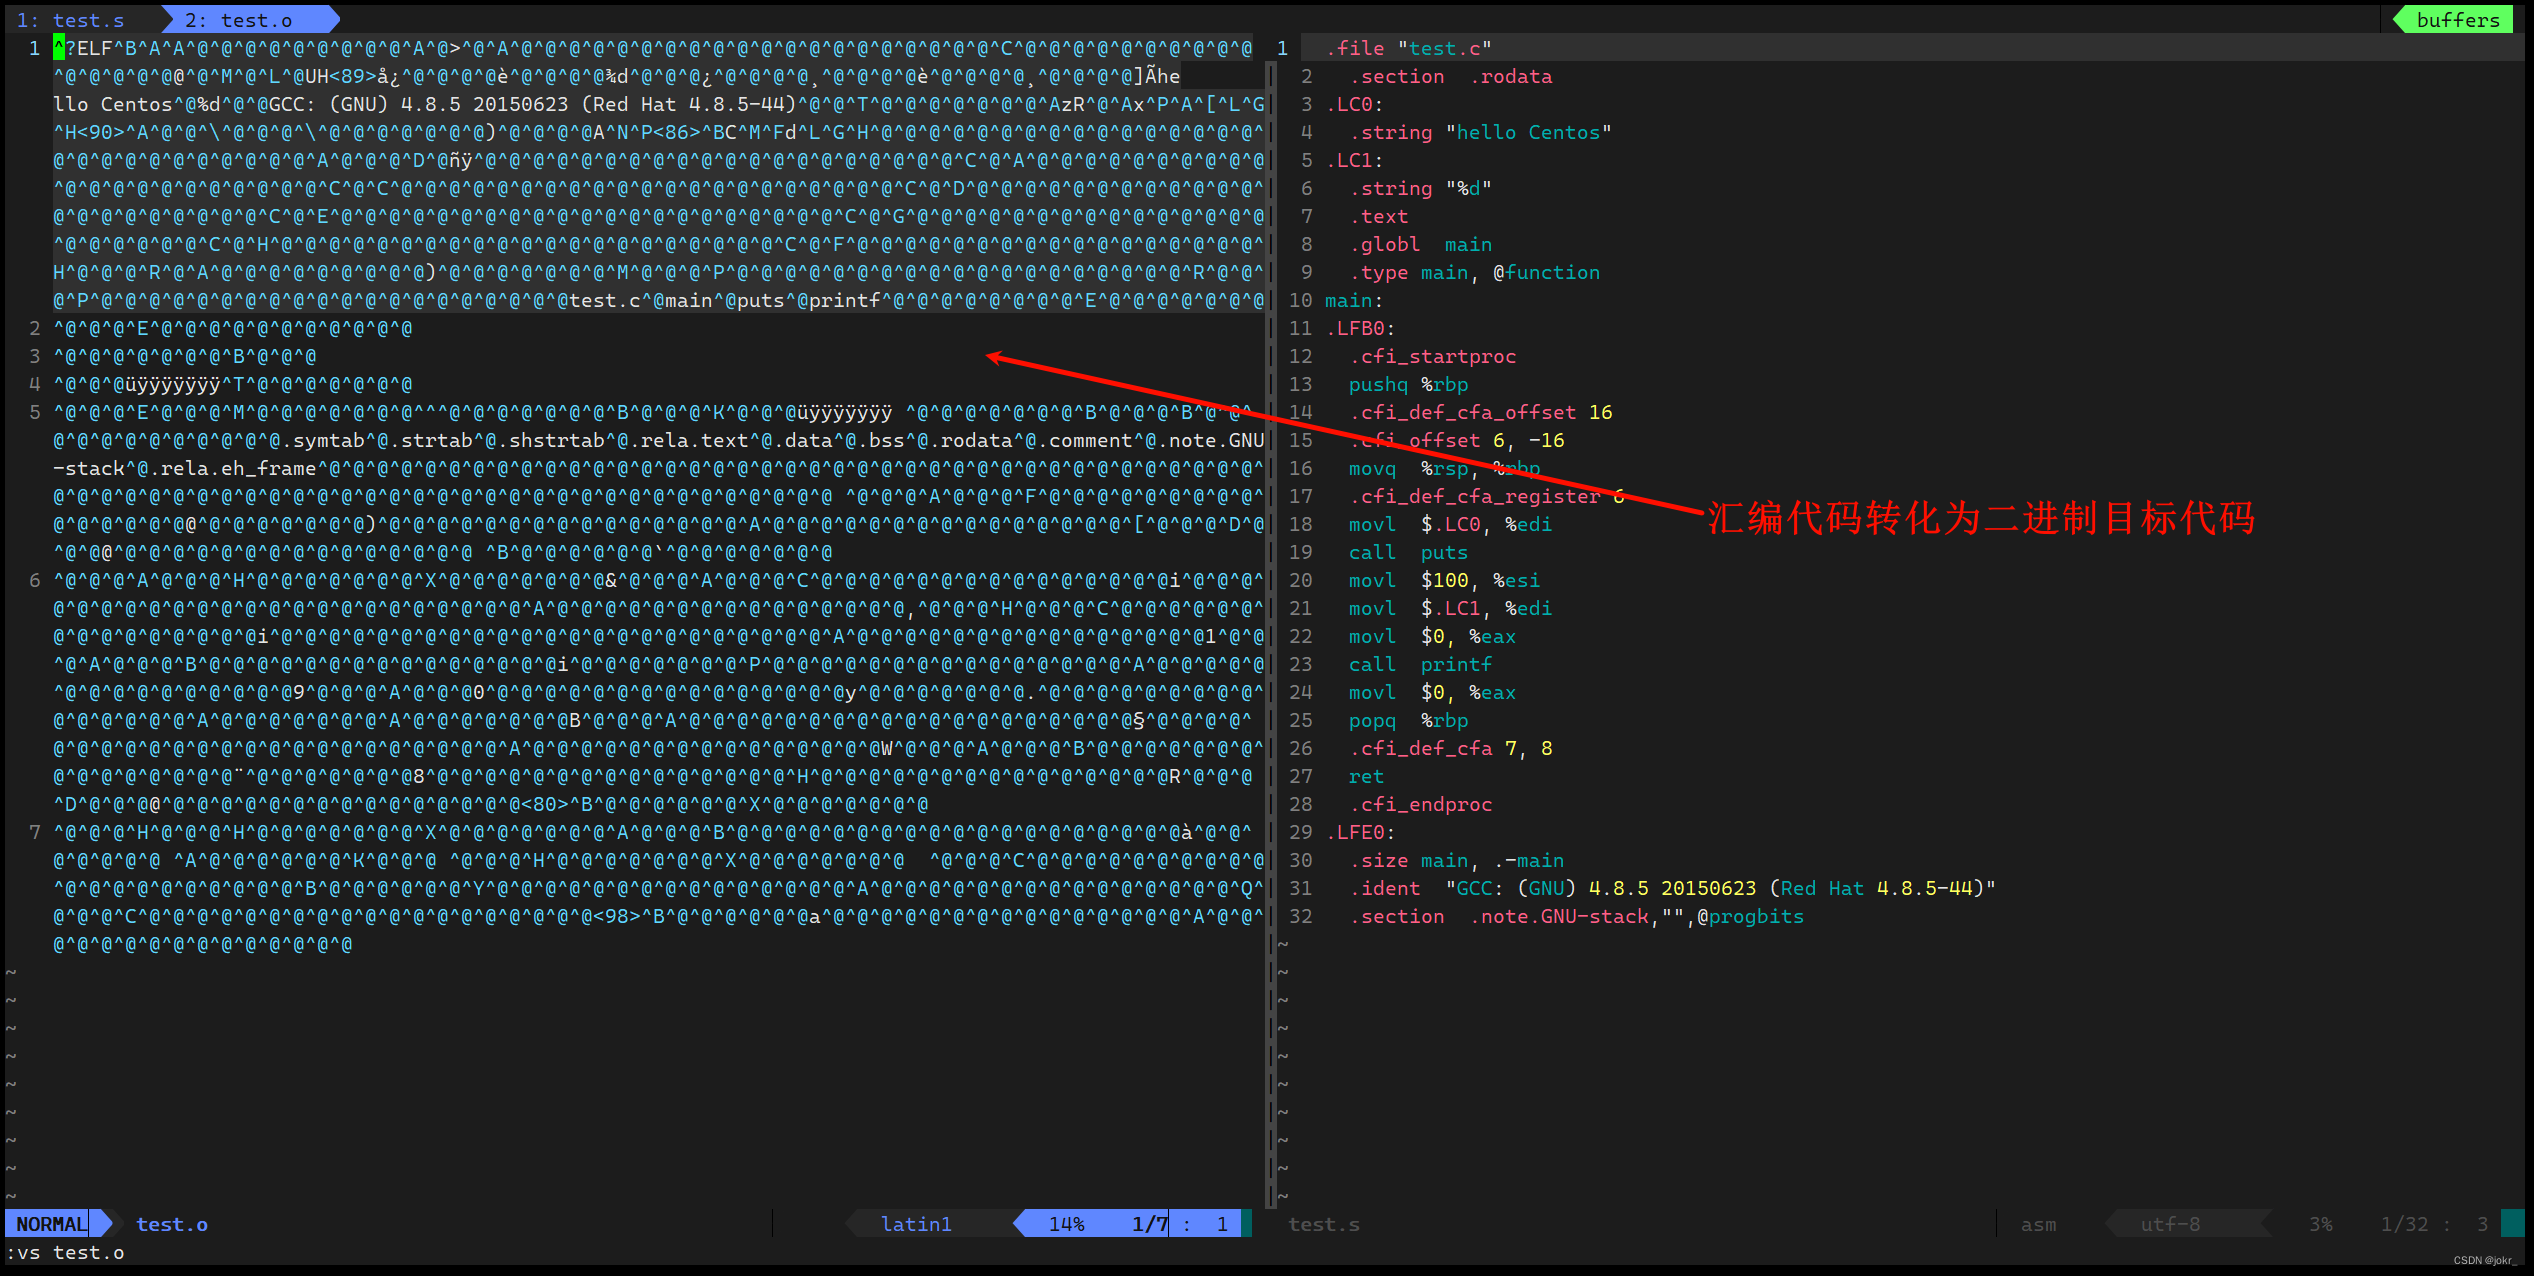Image resolution: width=2534 pixels, height=1276 pixels.
Task: Click the test.c^@main^@puts^@printf symbol text
Action: (725, 300)
